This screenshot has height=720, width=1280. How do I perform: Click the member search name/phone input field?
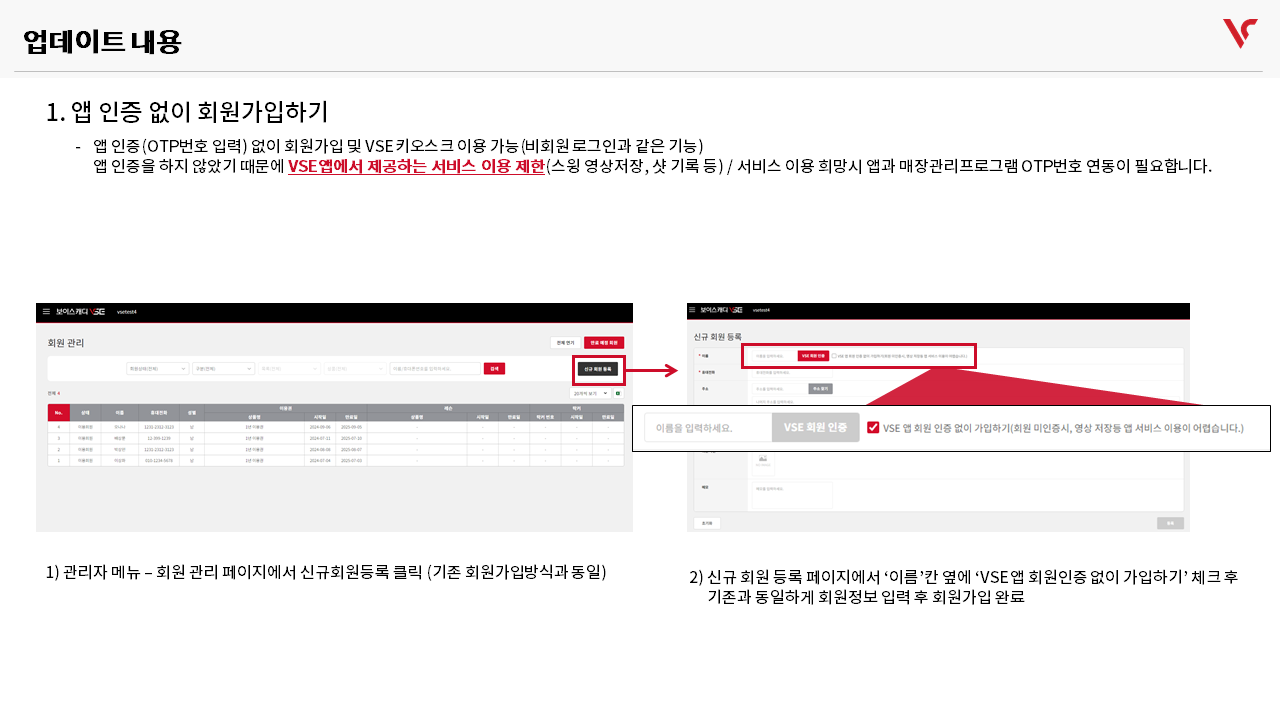[435, 369]
